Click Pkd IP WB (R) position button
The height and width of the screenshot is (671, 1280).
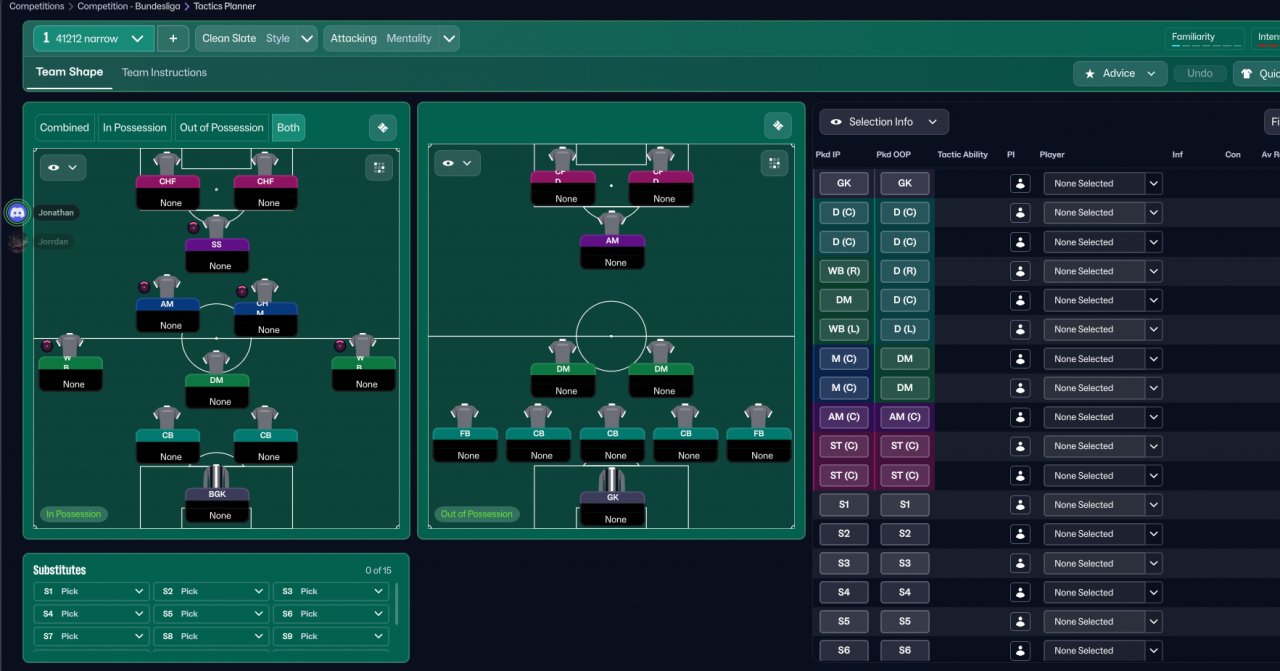(x=844, y=271)
